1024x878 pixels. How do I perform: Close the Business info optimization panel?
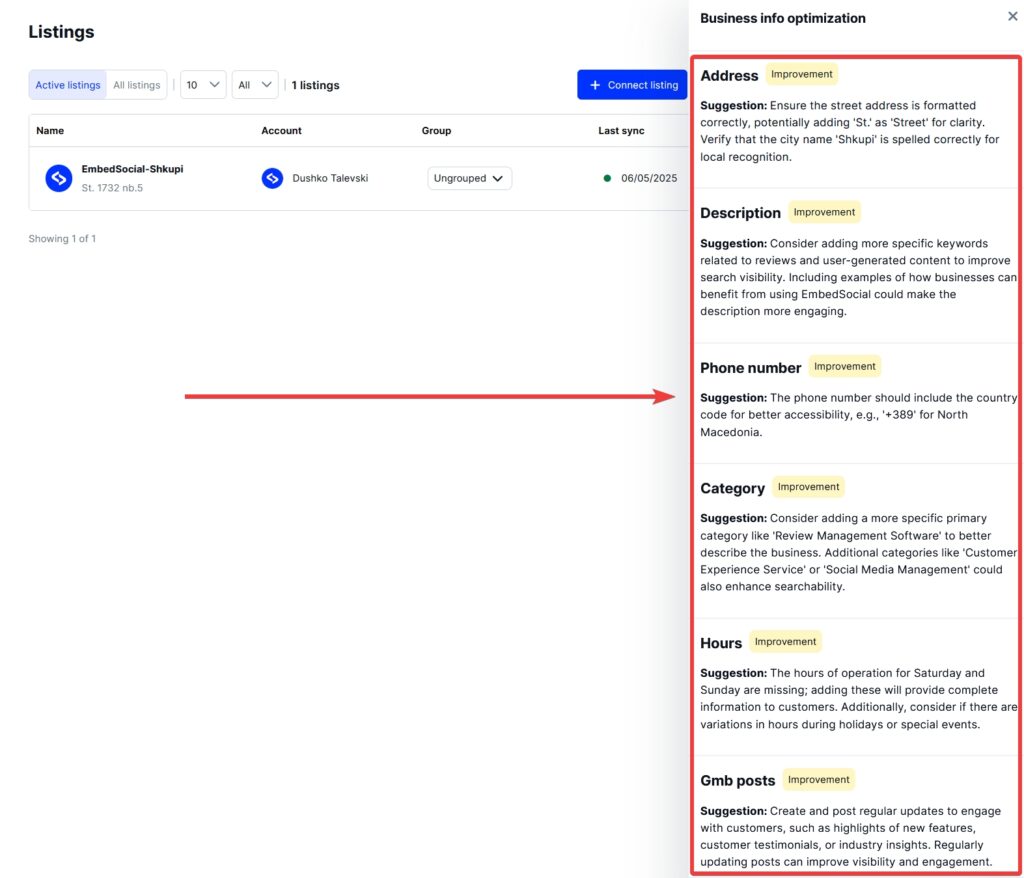(x=1012, y=16)
